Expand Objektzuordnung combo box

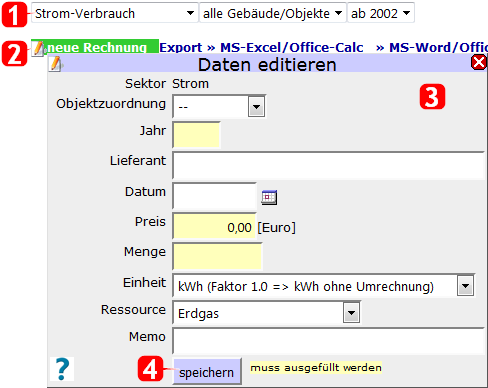tap(219, 106)
